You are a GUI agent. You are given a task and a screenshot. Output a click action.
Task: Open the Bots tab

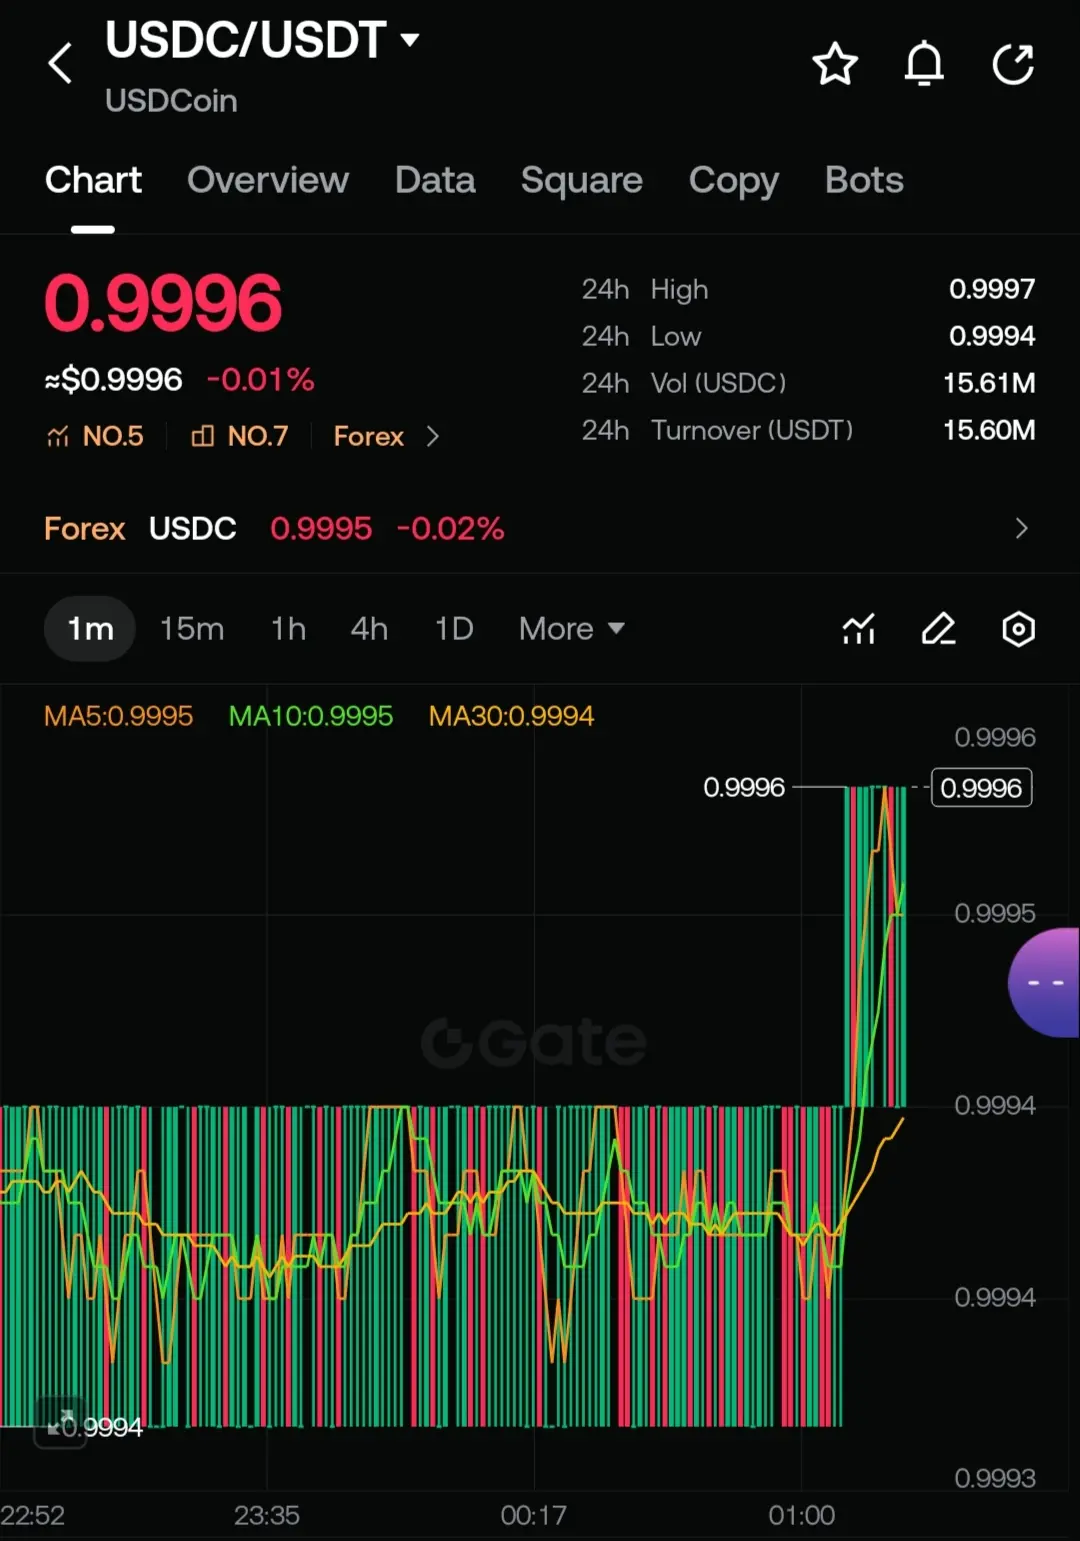(864, 180)
